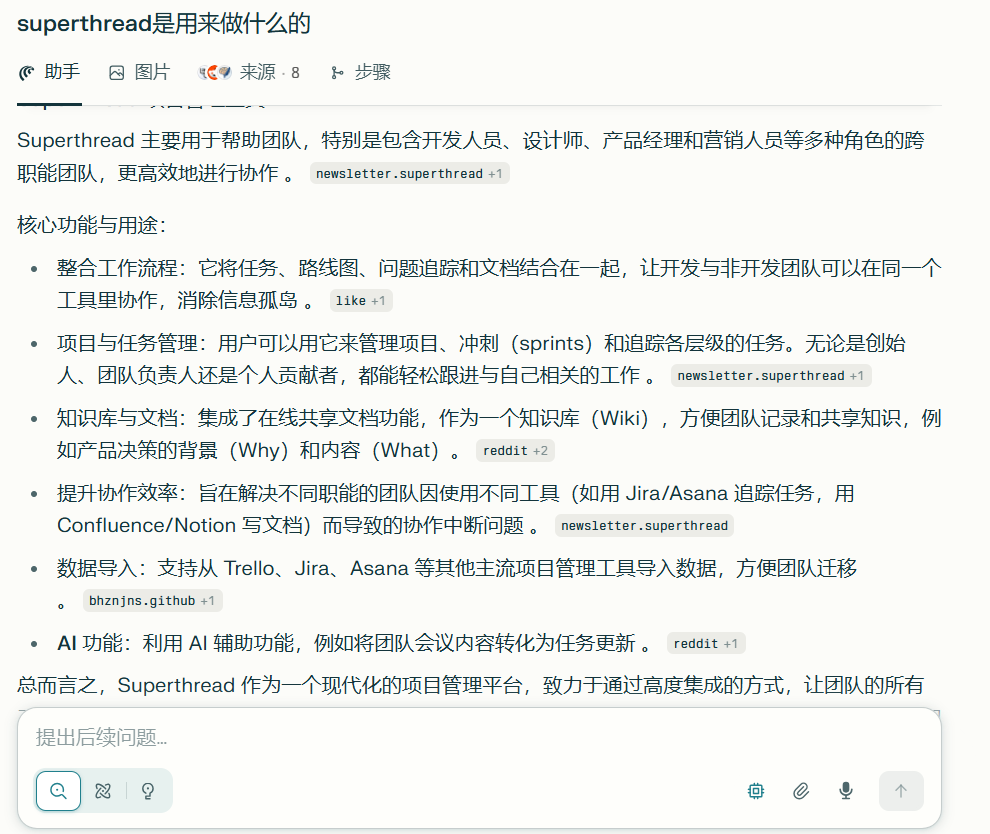Click the paperclip attach file icon
990x834 pixels.
(x=801, y=791)
